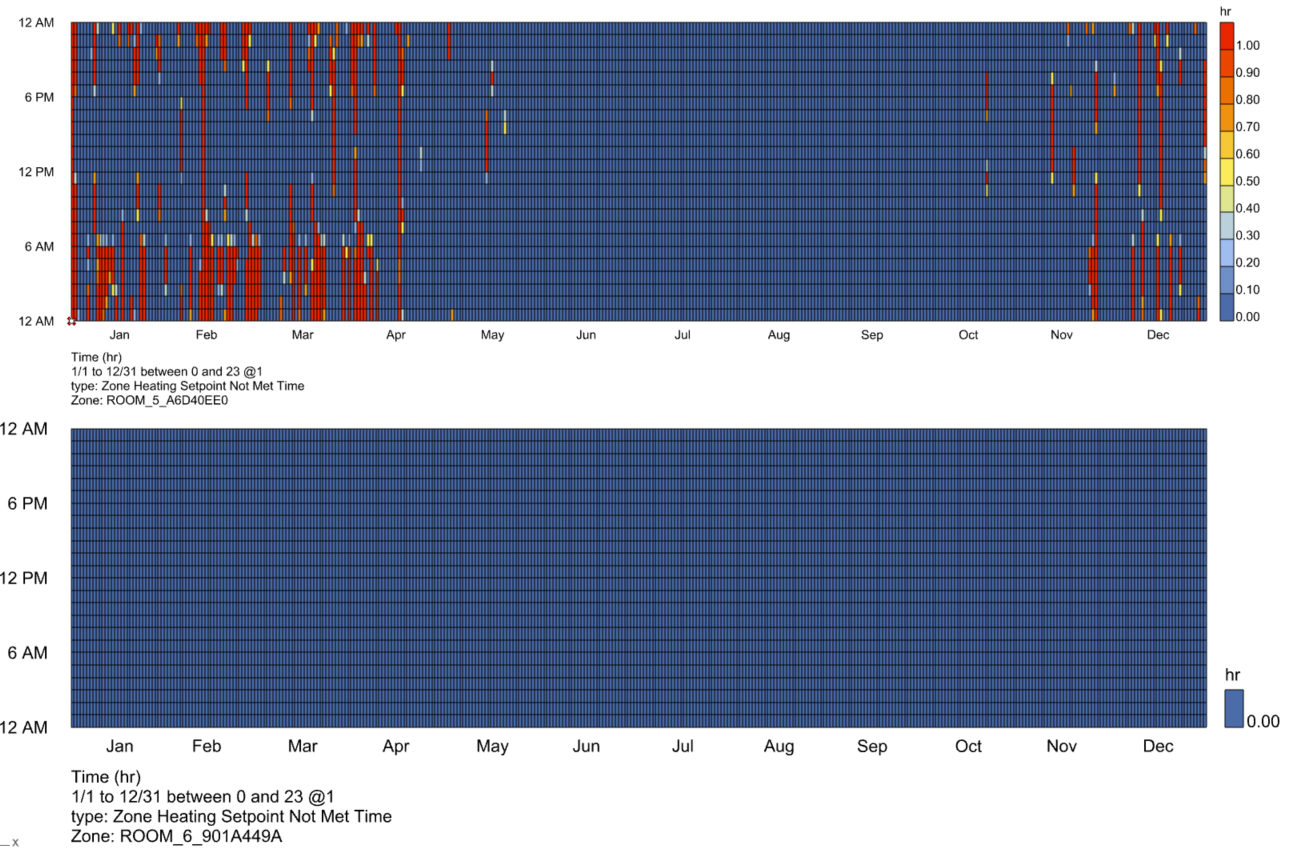Click the 12 PM label on ROOM_6 axis
Screen dimensions: 1291x854
tap(24, 578)
